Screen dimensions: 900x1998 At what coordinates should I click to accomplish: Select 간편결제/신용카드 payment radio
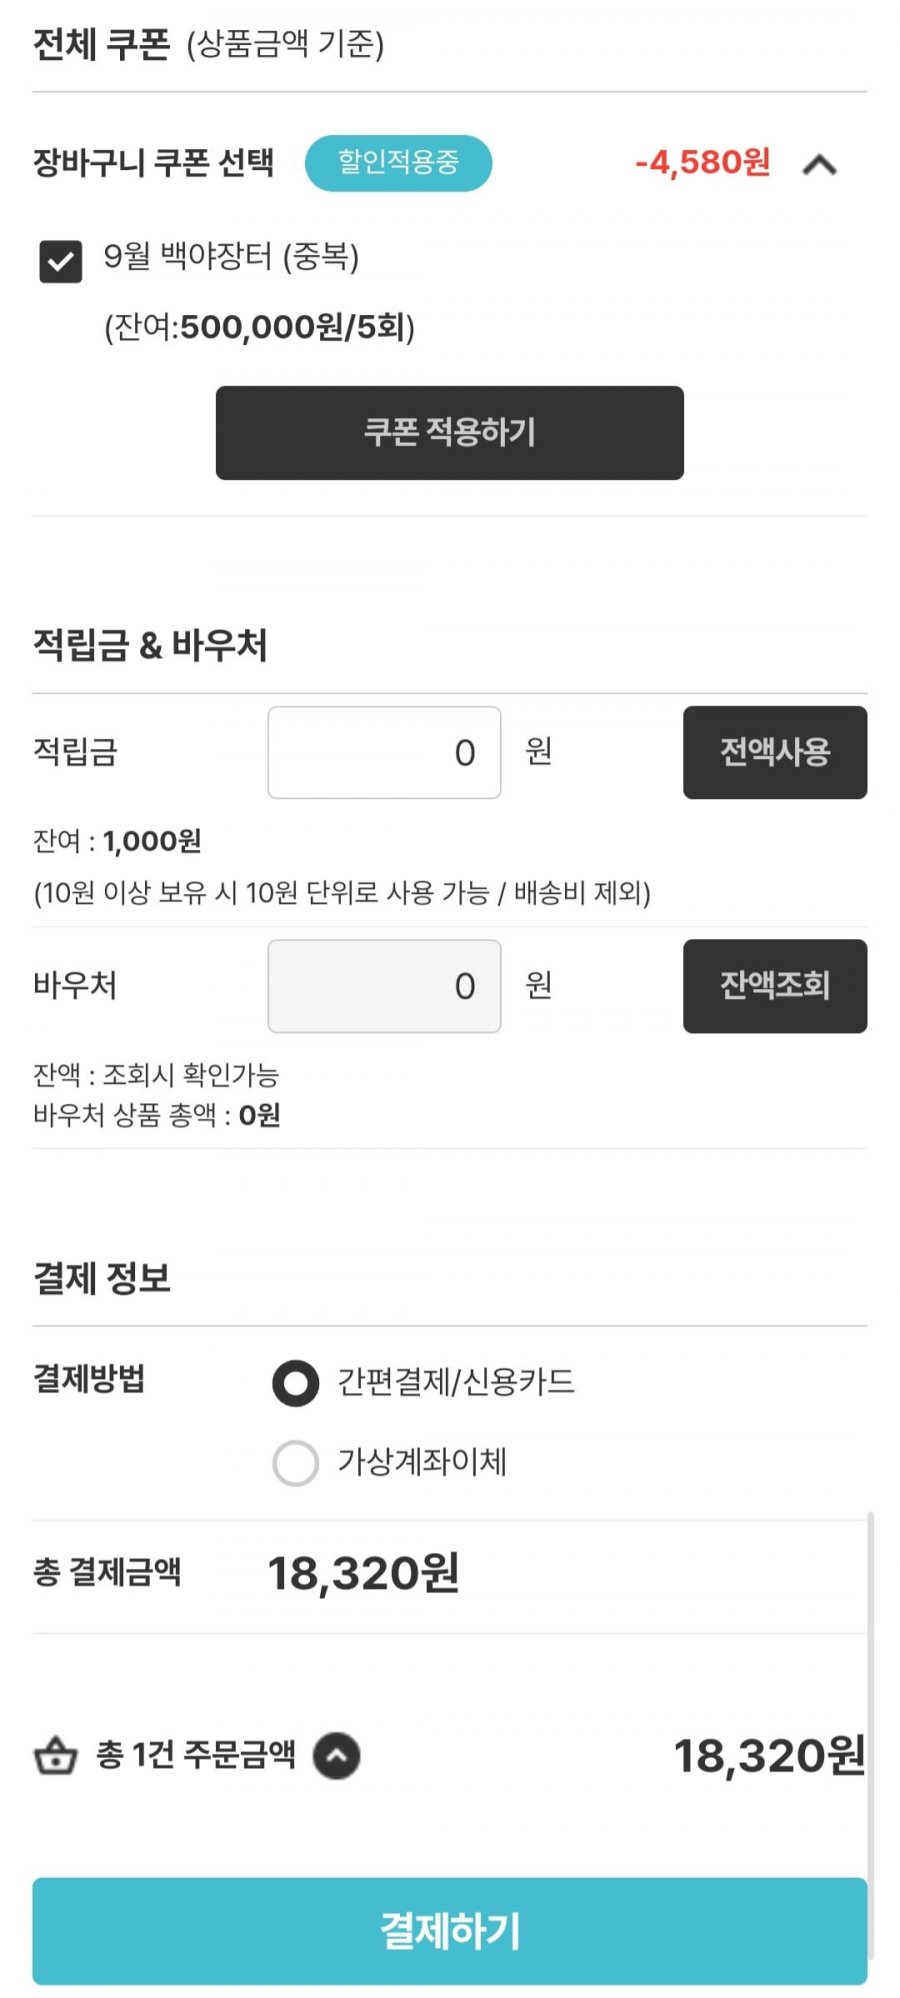[295, 1383]
